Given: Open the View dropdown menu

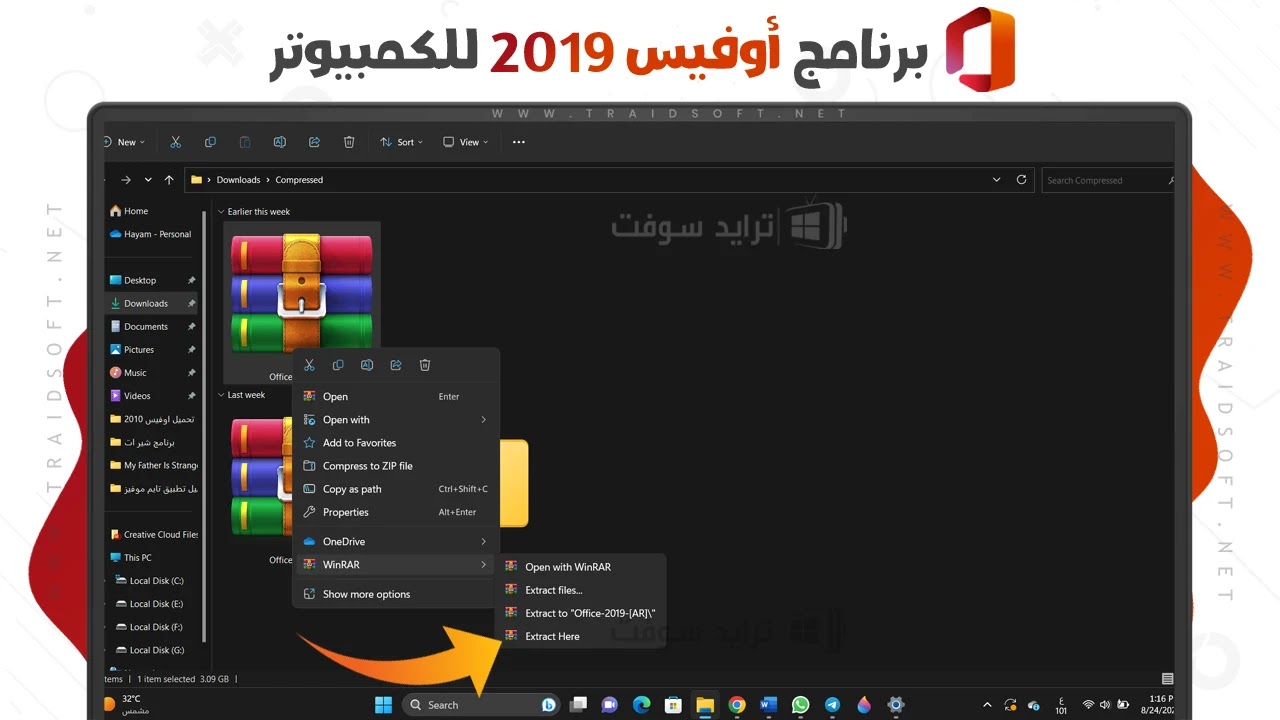Looking at the screenshot, I should click(x=465, y=142).
